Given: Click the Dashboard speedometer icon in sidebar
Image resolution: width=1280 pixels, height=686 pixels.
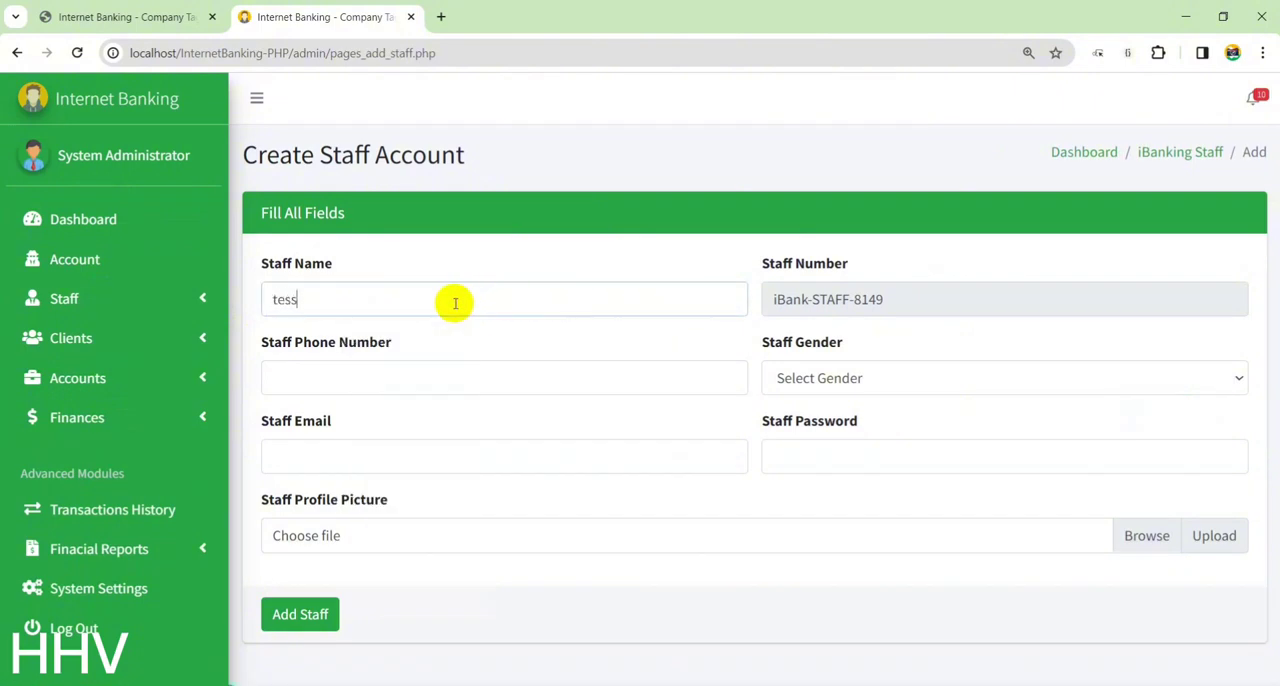Looking at the screenshot, I should point(32,219).
